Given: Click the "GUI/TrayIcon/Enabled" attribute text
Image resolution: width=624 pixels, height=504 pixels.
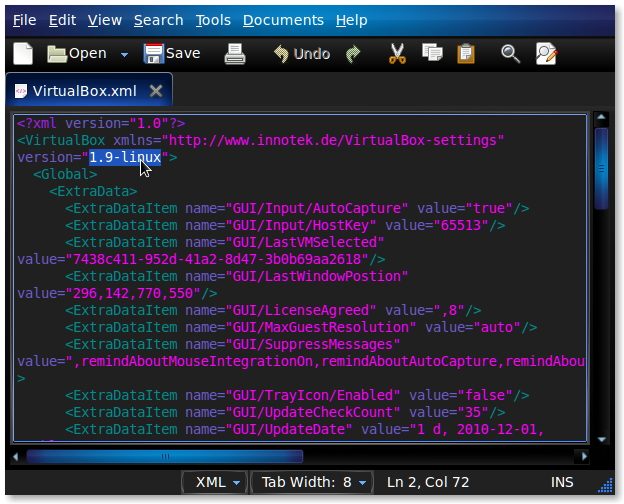Looking at the screenshot, I should (x=312, y=395).
